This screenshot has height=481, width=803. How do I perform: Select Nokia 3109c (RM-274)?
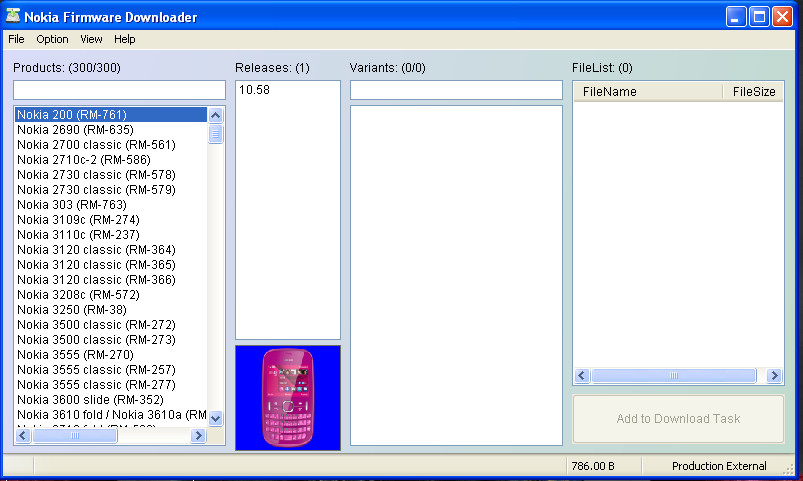[x=111, y=219]
